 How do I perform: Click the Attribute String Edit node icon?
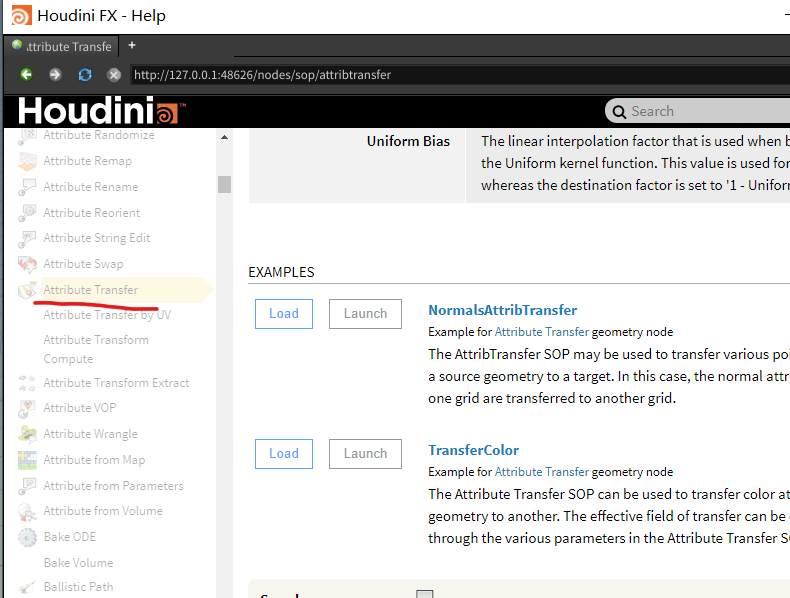27,238
